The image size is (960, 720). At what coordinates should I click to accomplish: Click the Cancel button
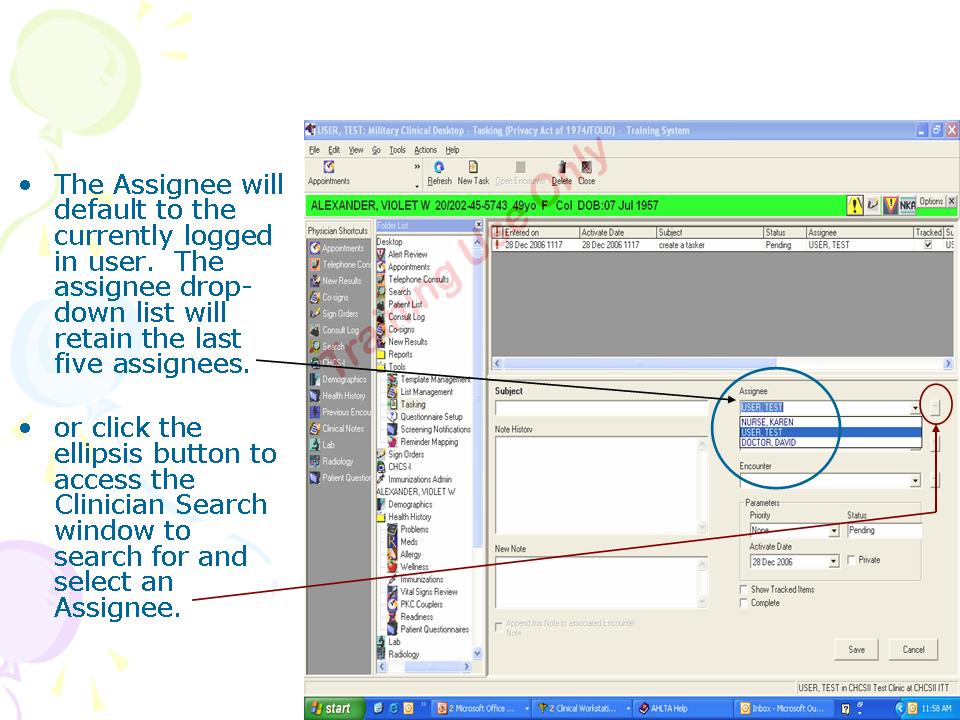pos(913,650)
